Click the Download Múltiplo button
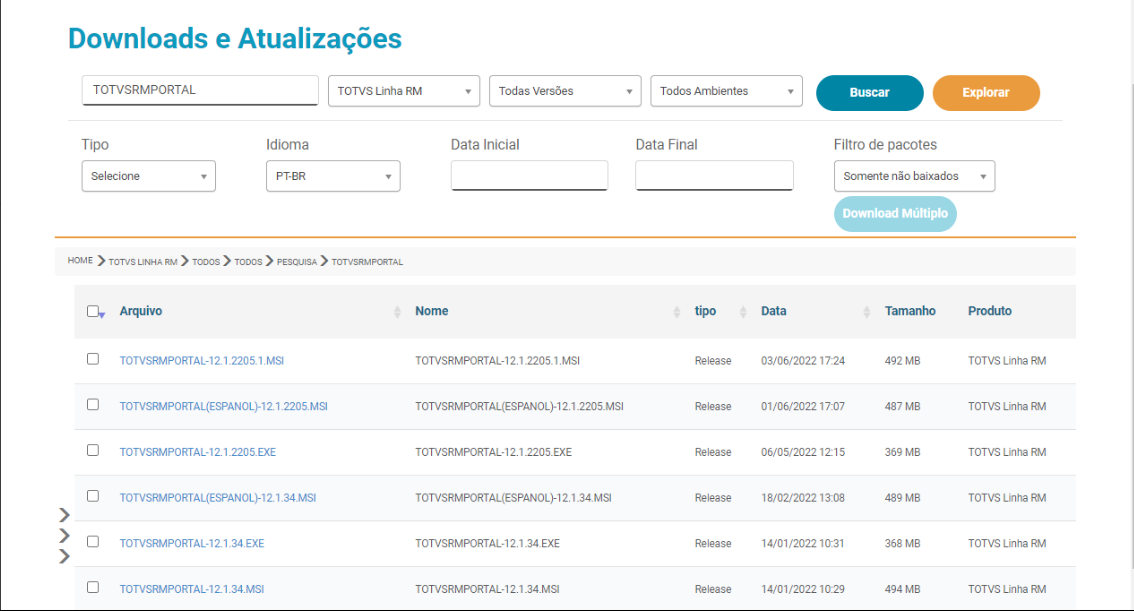 pos(895,213)
